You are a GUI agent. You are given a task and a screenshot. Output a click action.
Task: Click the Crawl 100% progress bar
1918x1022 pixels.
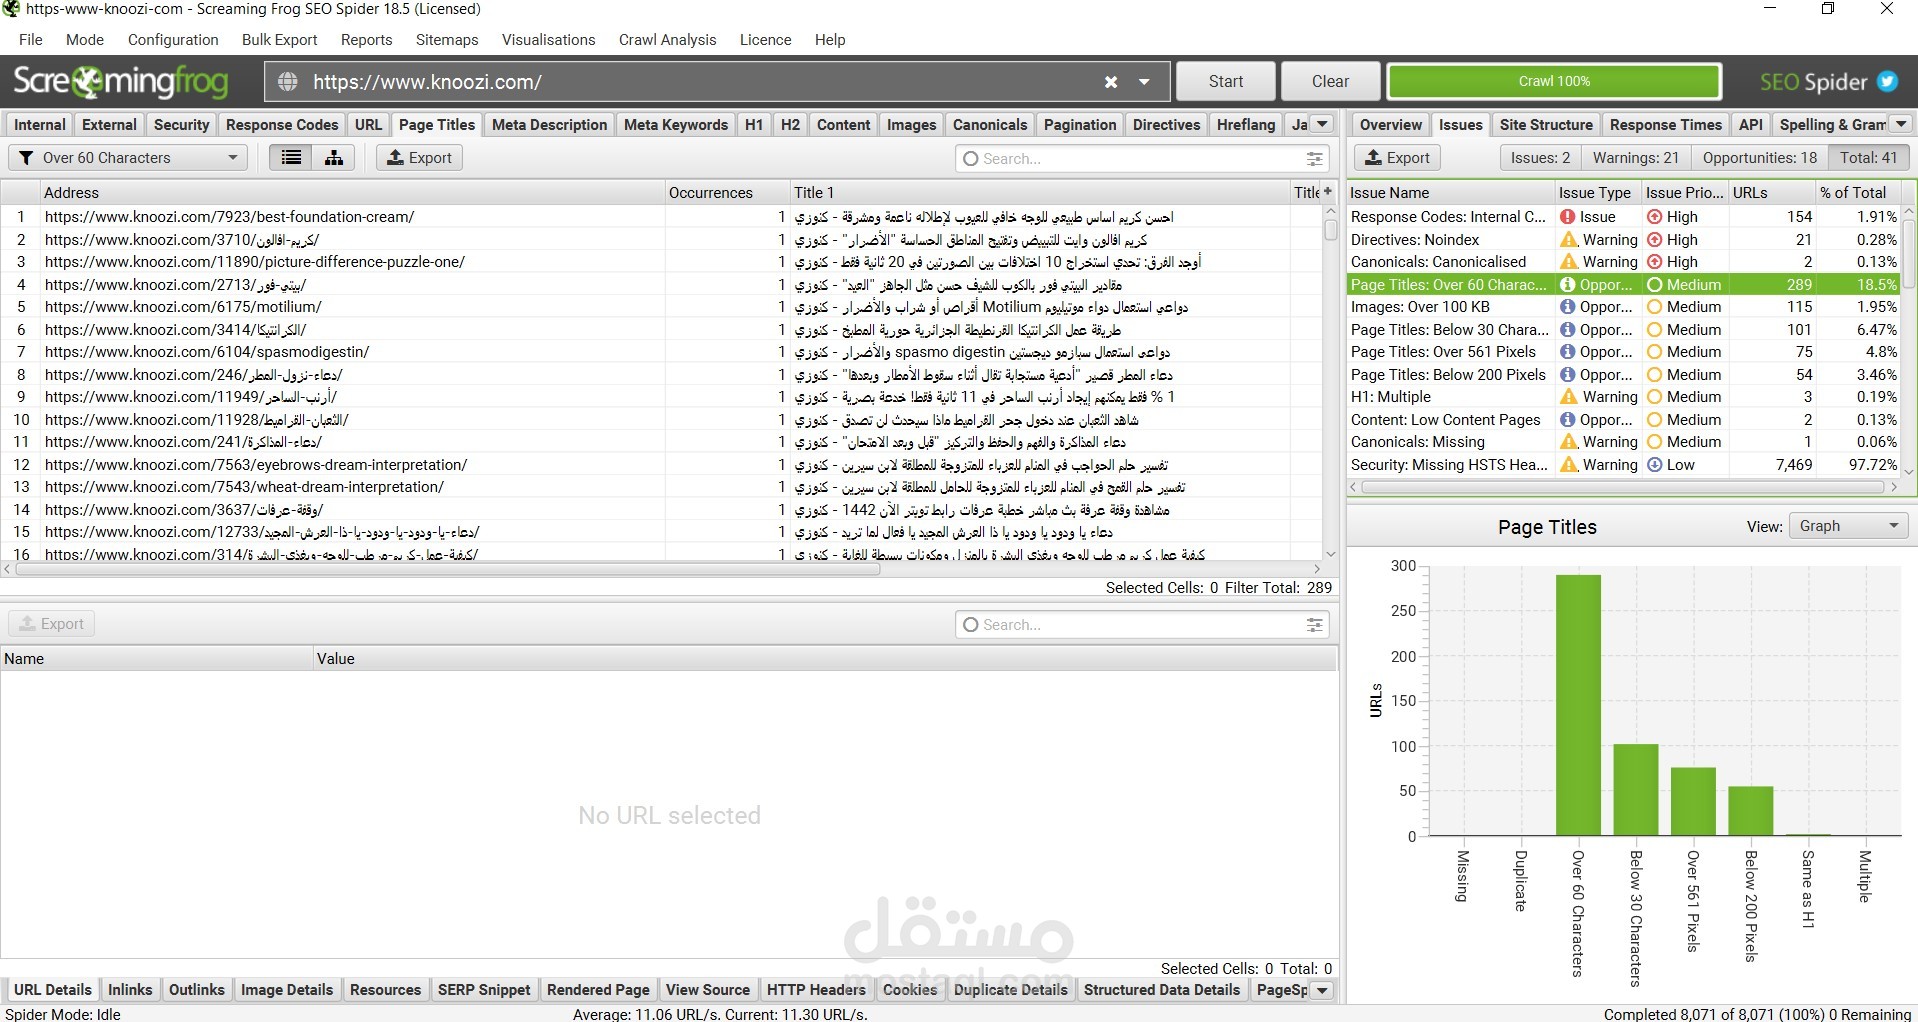pos(1554,82)
